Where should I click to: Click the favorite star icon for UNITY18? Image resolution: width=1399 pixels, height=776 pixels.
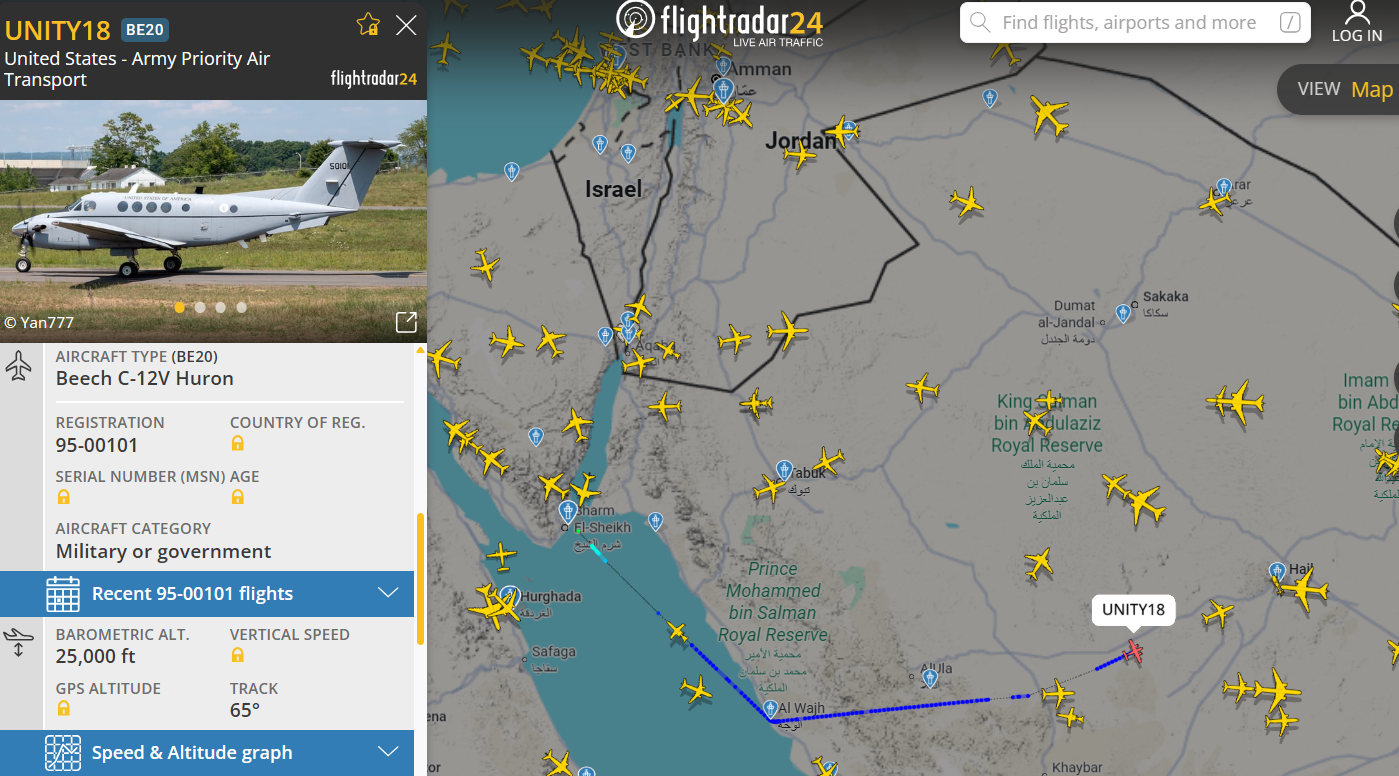[368, 25]
